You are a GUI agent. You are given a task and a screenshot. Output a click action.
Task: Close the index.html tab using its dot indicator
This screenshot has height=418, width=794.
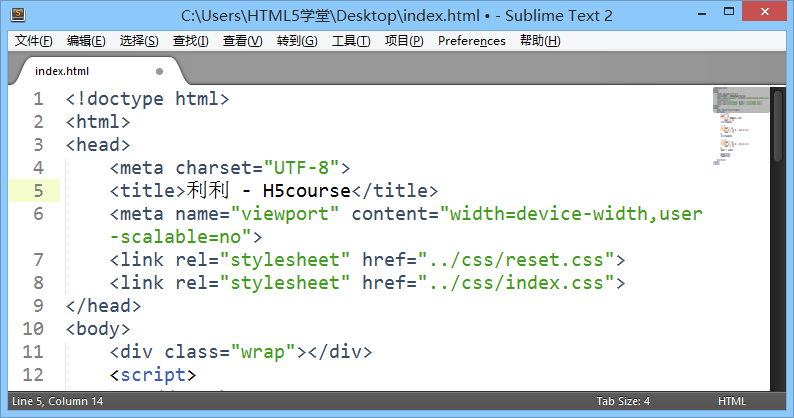[160, 71]
